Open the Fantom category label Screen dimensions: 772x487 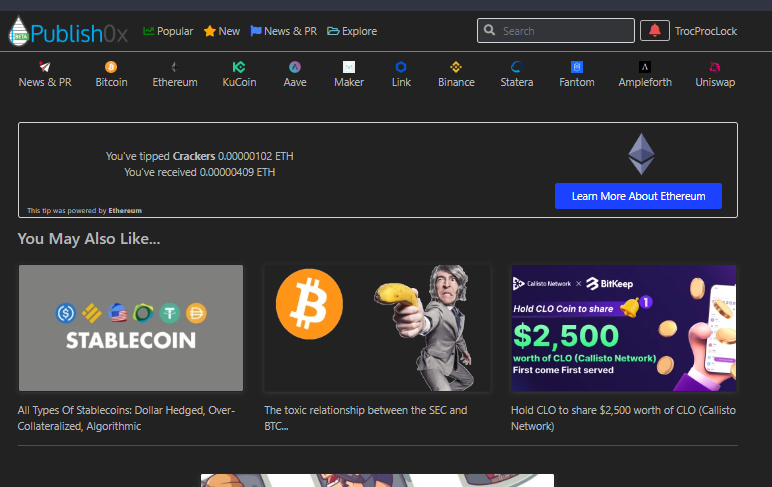tap(577, 82)
